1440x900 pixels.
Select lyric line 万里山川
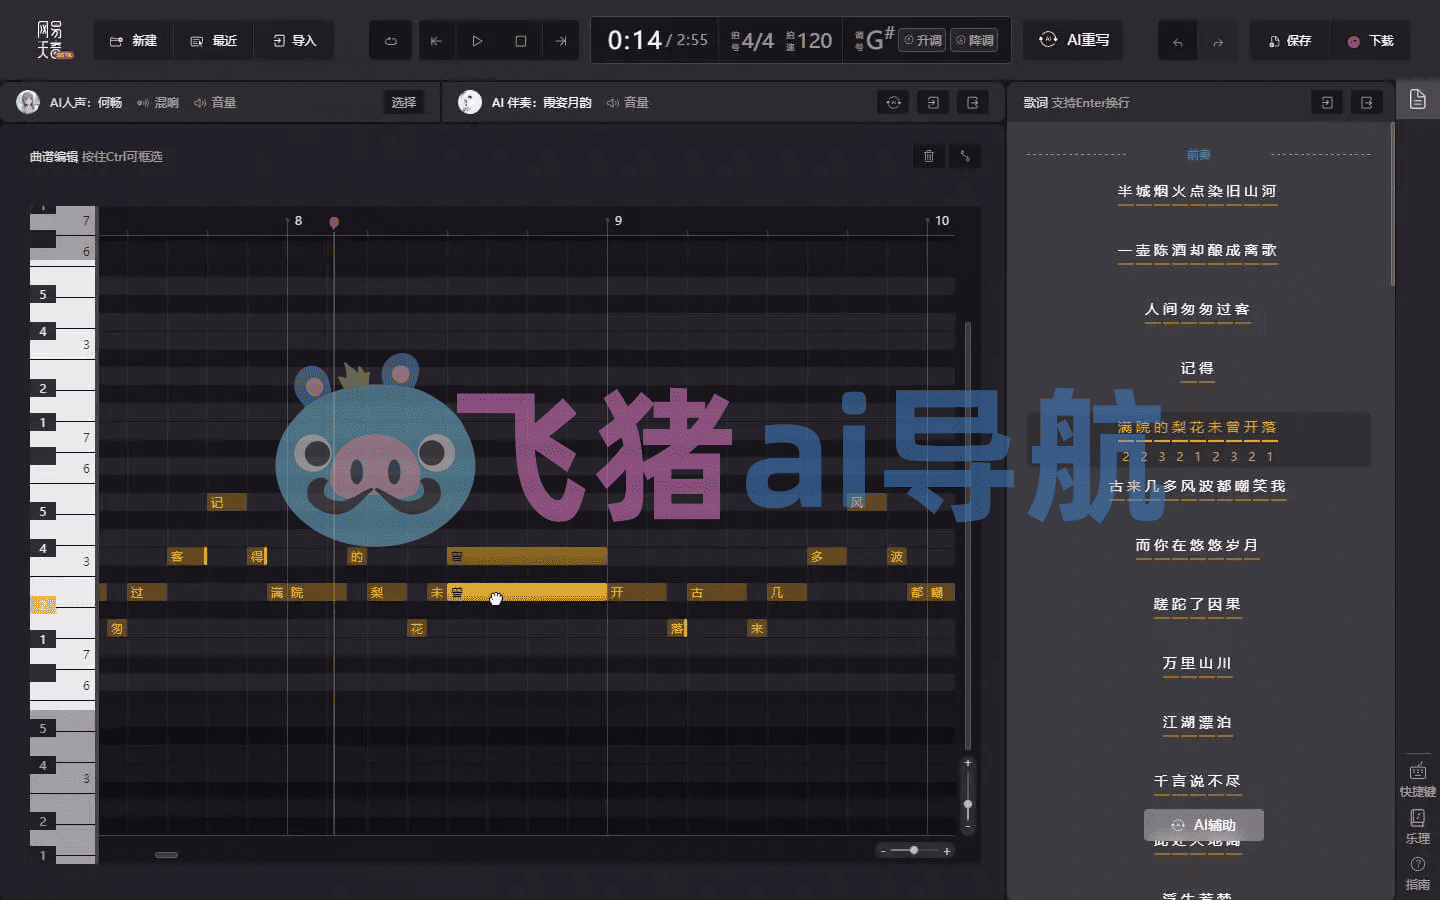coord(1197,663)
